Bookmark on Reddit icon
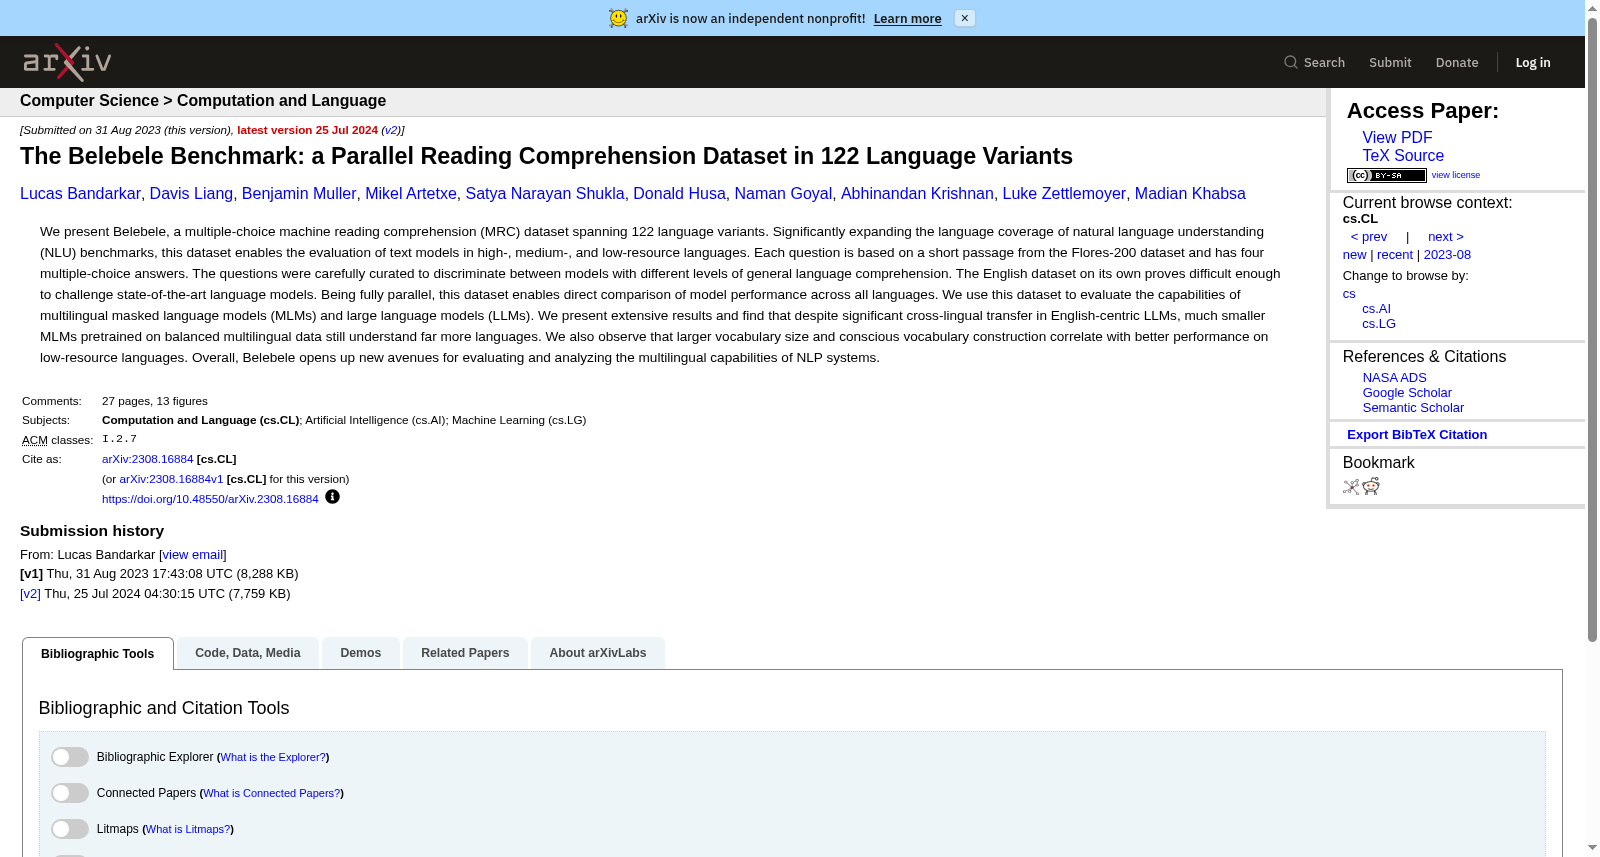 point(1371,486)
